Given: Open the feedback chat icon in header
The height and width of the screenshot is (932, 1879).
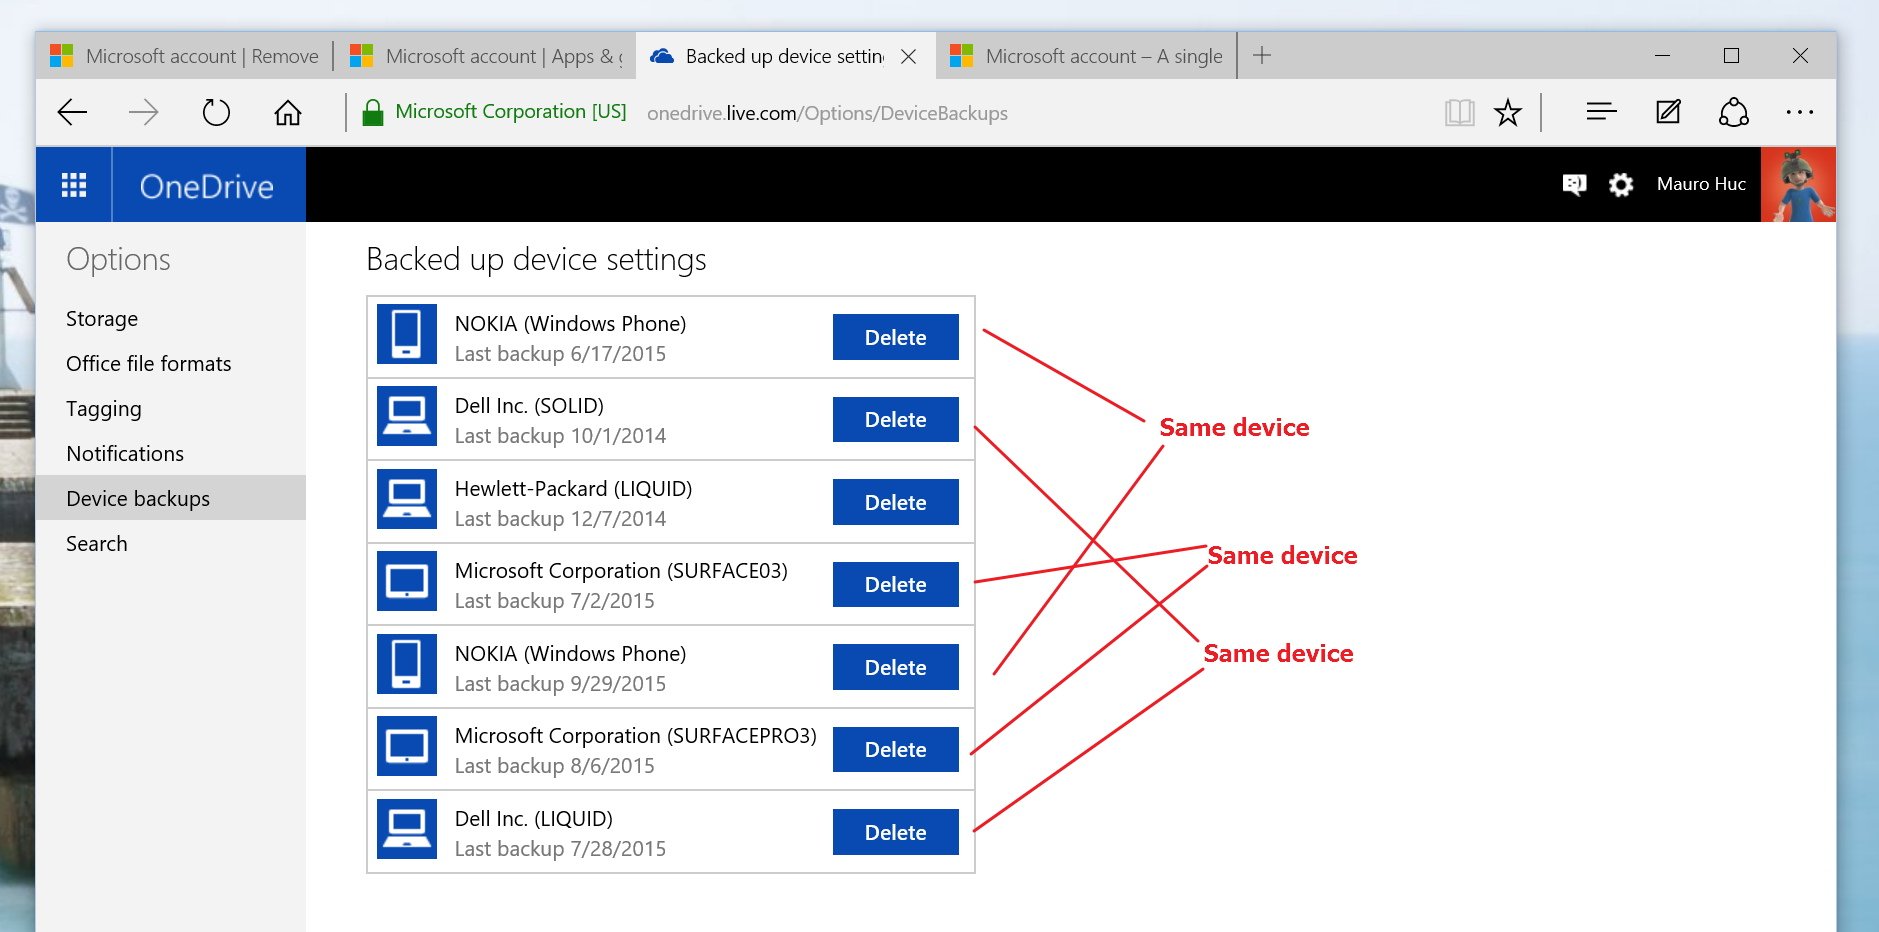Looking at the screenshot, I should click(x=1574, y=185).
